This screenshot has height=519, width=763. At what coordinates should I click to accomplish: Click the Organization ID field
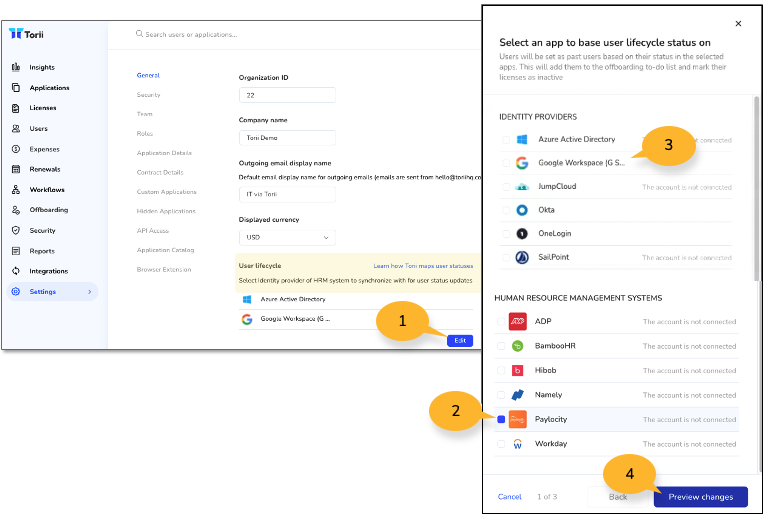(x=287, y=95)
